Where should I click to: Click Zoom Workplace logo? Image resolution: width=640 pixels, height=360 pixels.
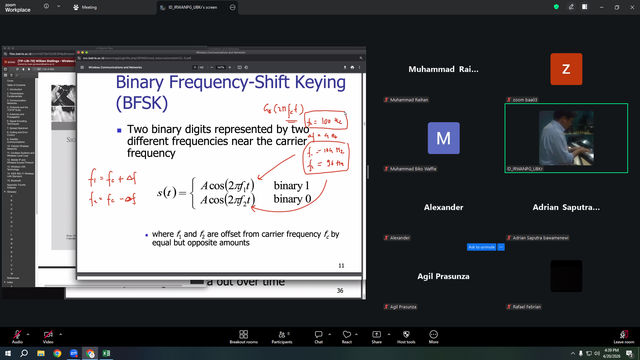(18, 8)
